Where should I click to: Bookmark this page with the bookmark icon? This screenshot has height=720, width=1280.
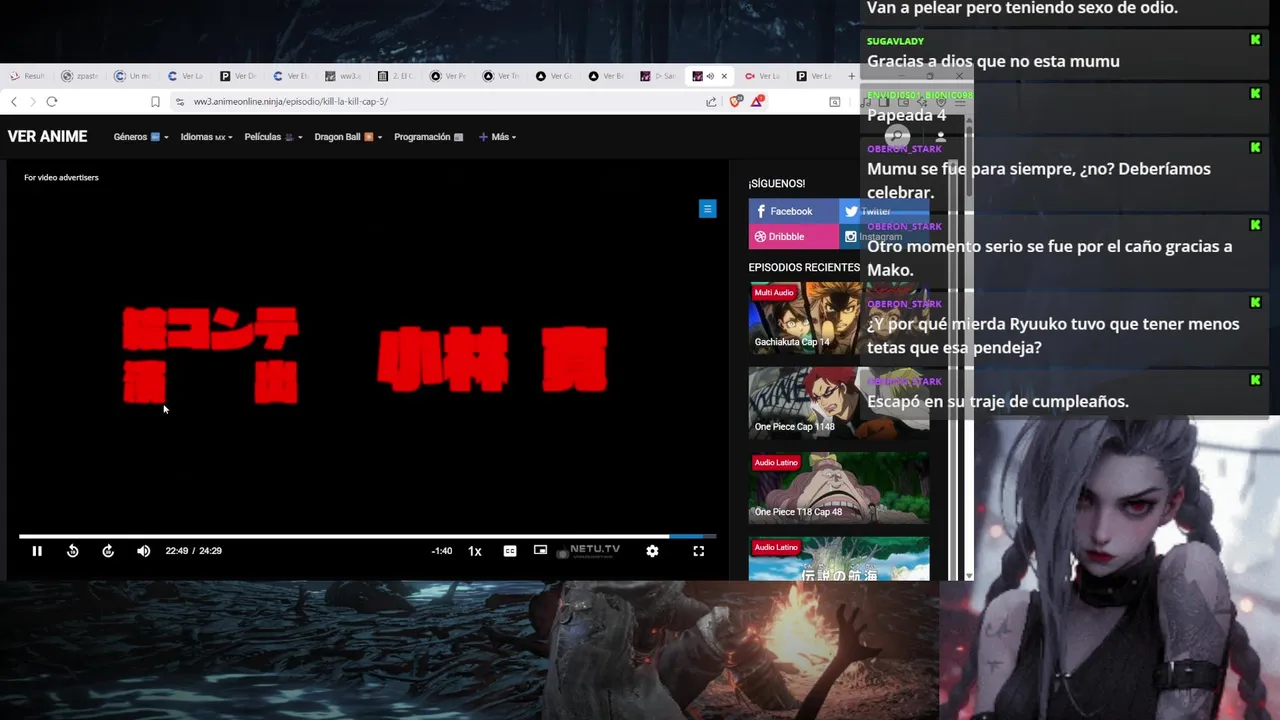pos(155,101)
